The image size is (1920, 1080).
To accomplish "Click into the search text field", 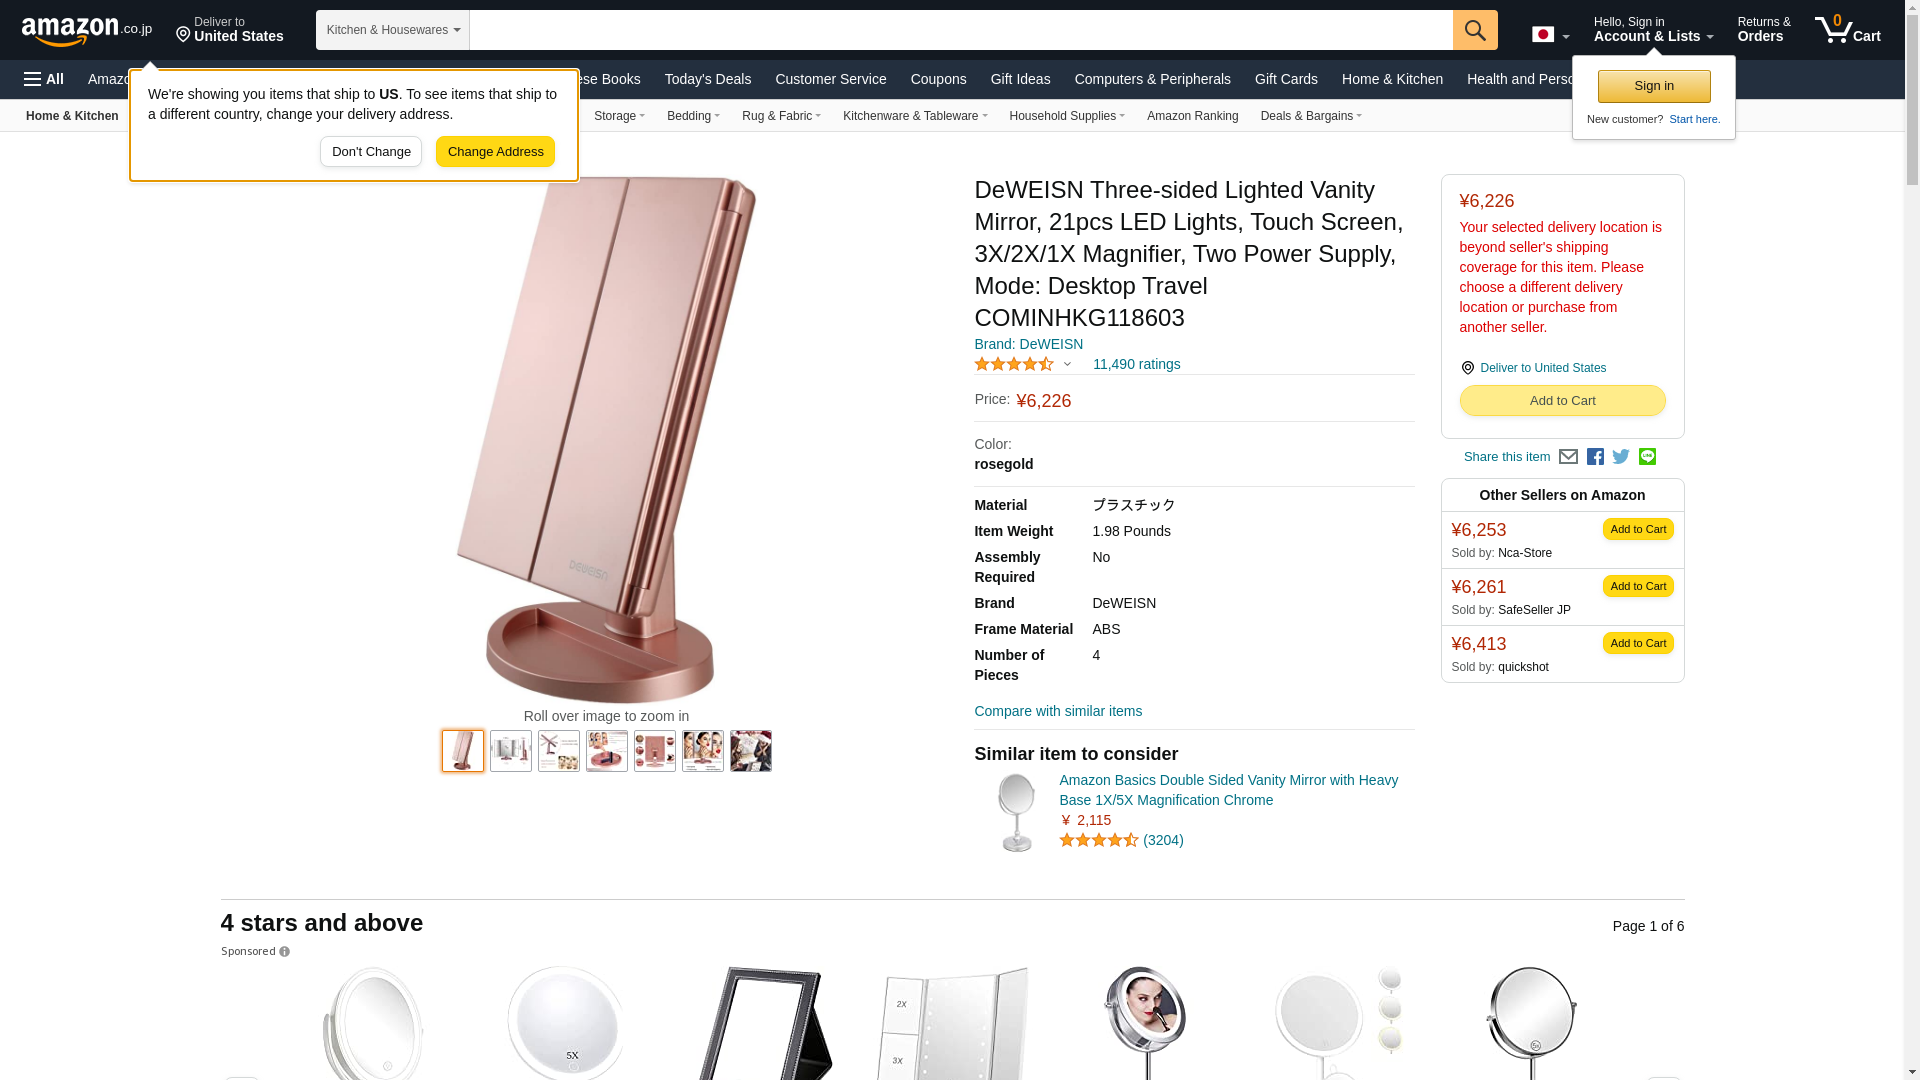I will pyautogui.click(x=961, y=30).
